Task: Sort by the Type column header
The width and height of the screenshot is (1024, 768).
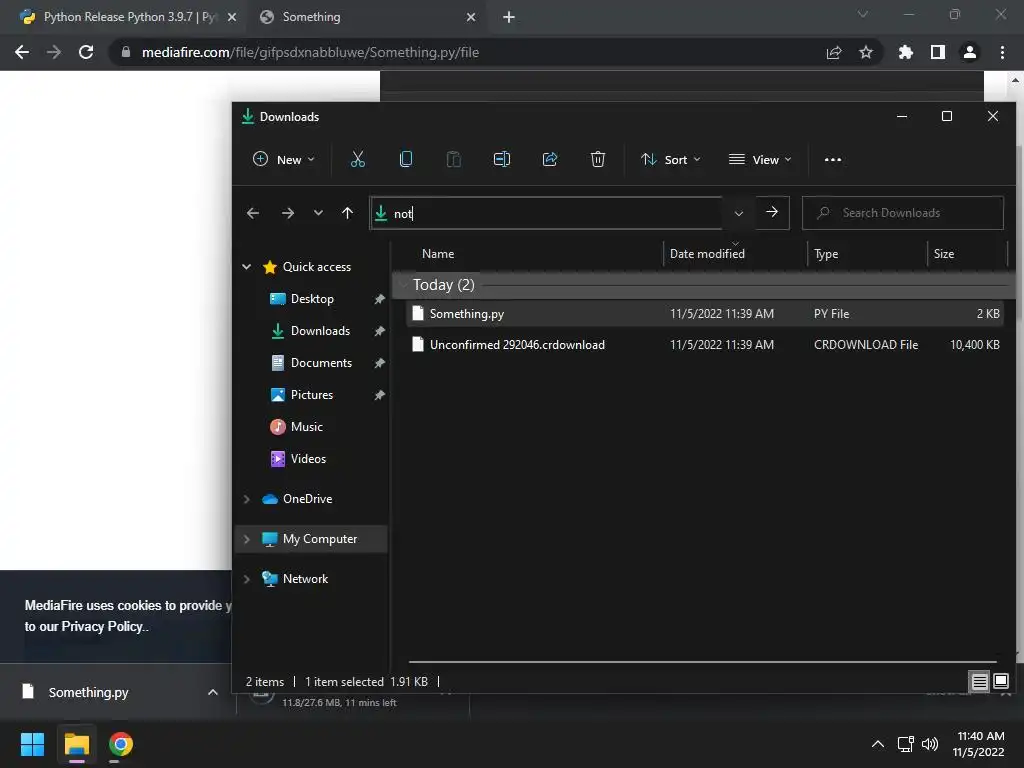Action: pyautogui.click(x=826, y=254)
